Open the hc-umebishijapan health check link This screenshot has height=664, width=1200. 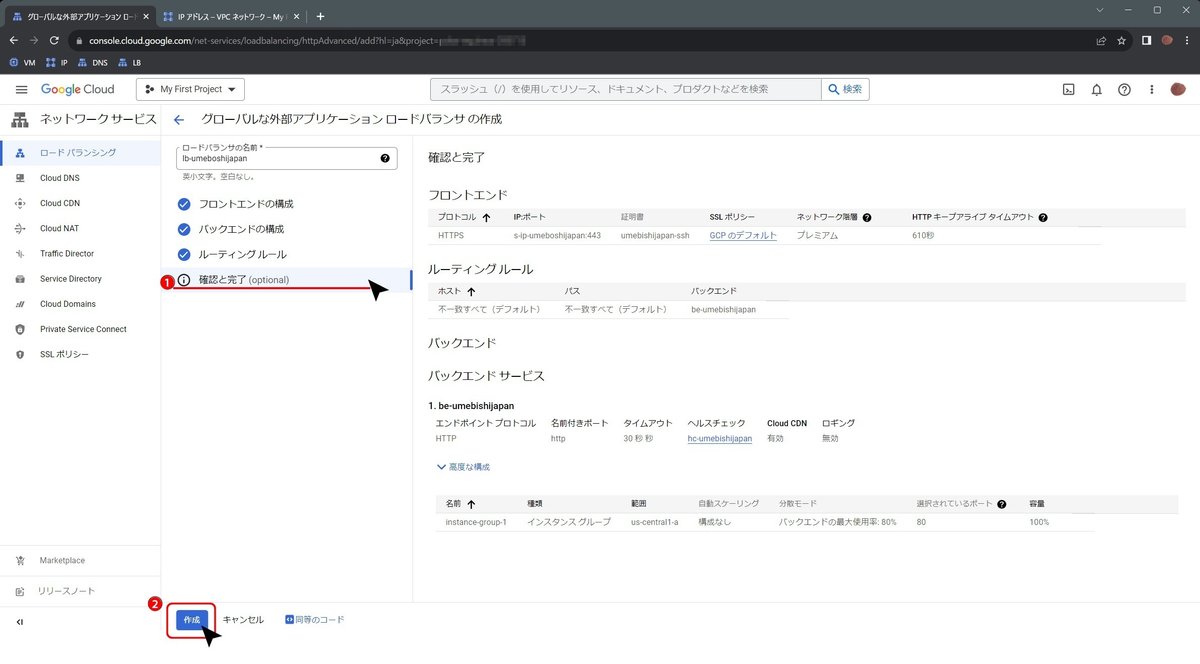click(x=720, y=439)
